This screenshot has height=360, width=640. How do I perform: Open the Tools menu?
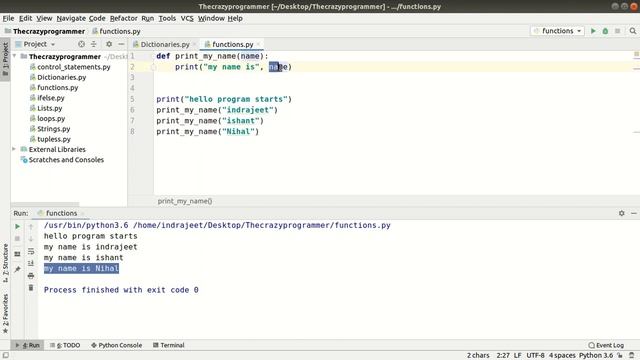tap(167, 18)
